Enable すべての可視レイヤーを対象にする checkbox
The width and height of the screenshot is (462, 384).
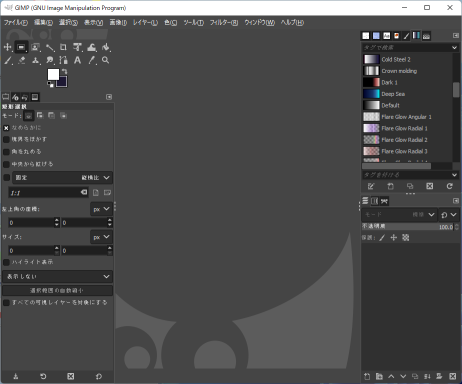point(6,303)
